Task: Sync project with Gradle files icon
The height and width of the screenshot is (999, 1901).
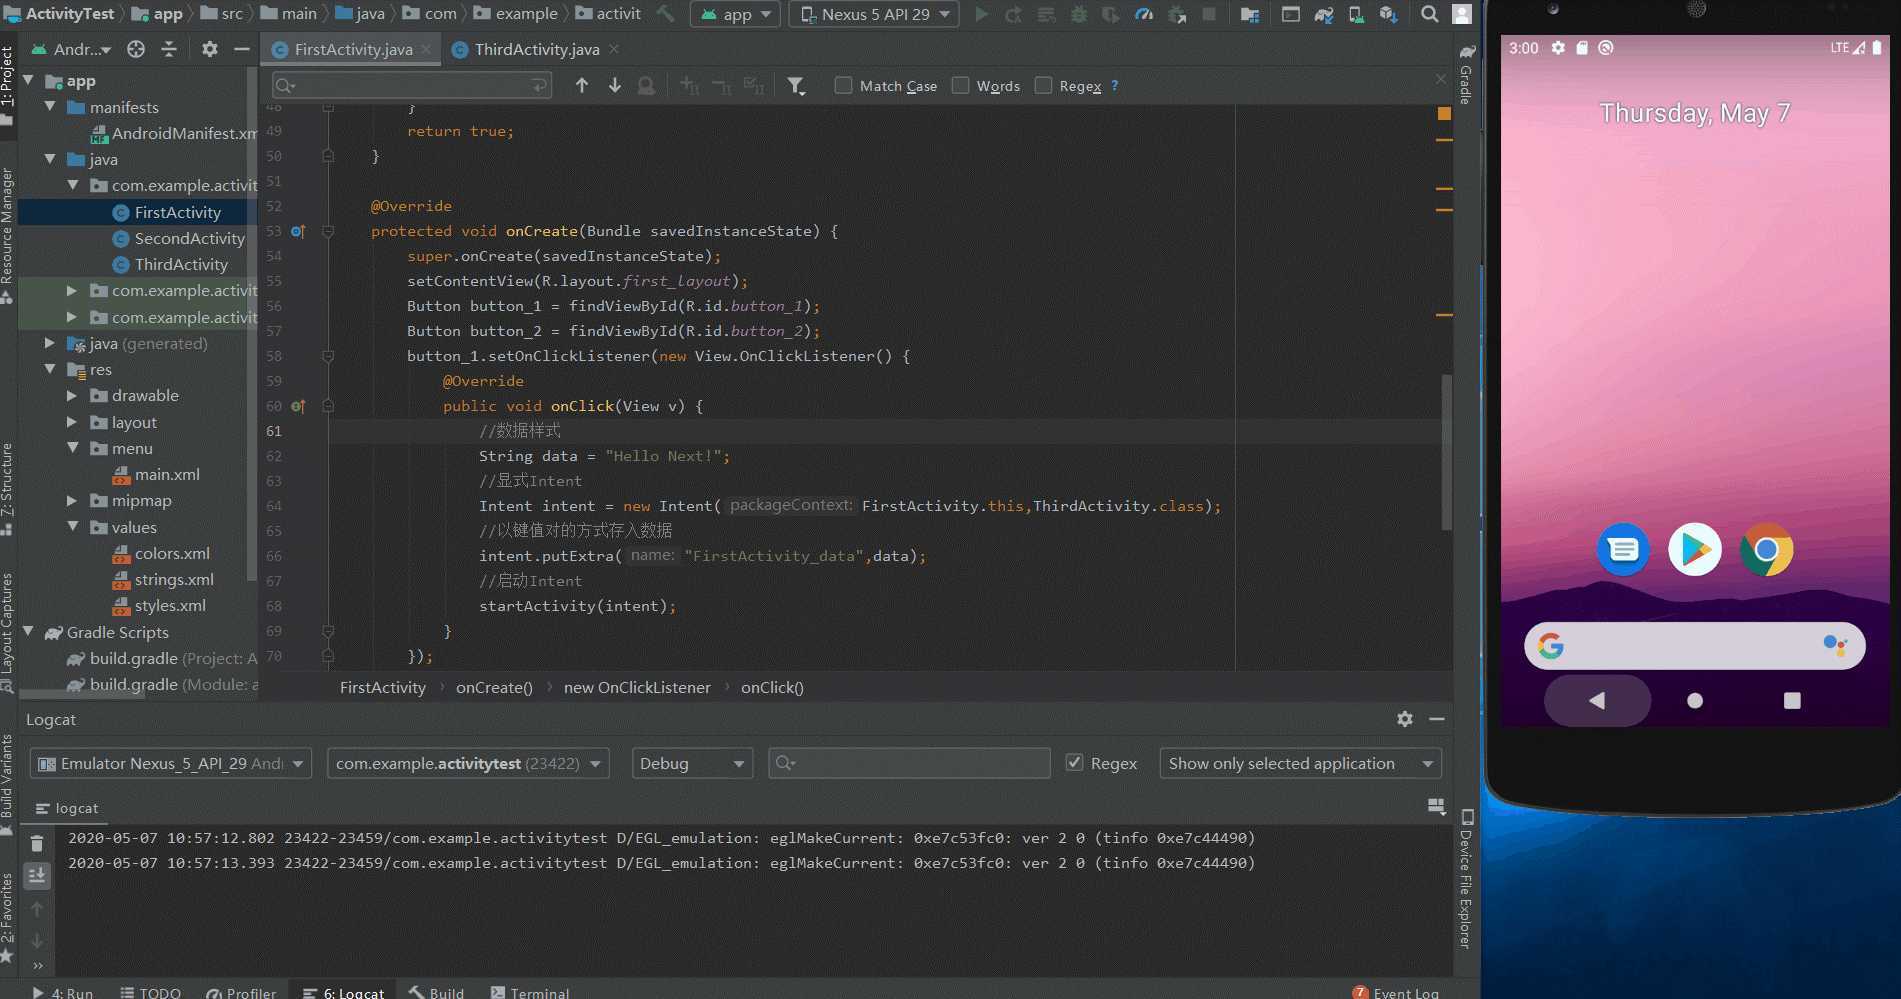Action: pos(1324,14)
